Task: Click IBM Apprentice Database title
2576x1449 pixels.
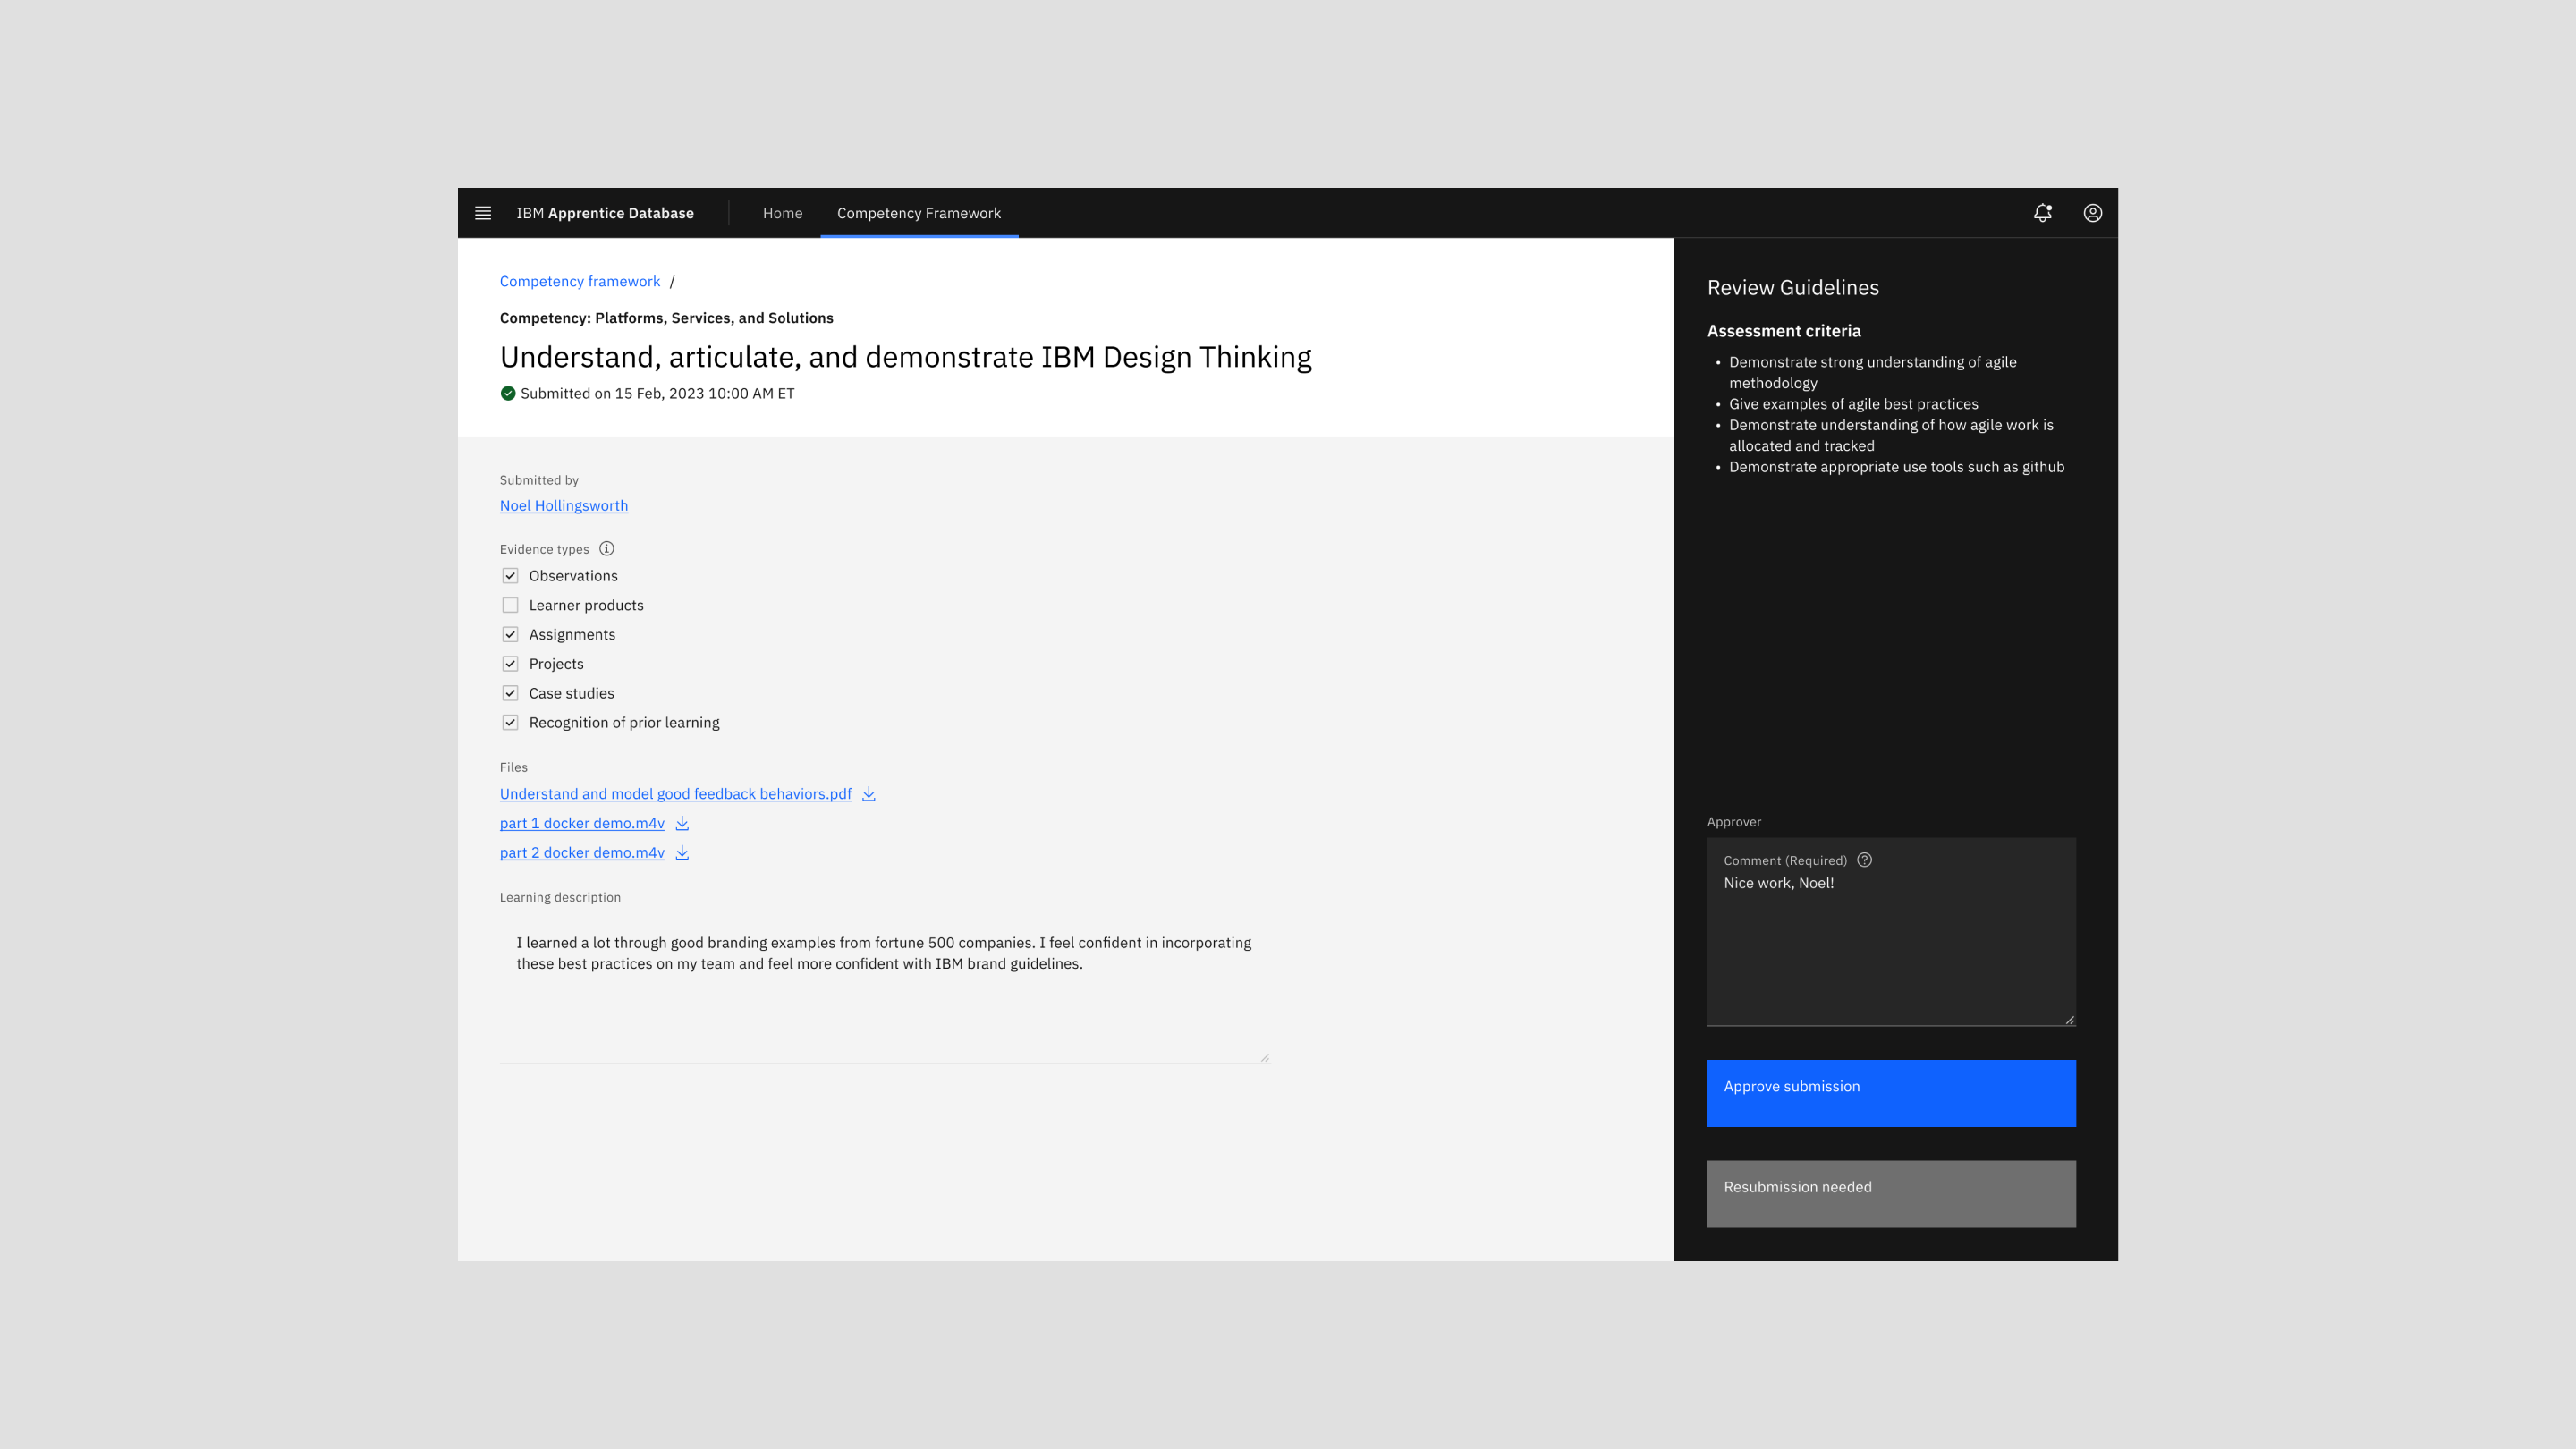Action: (x=605, y=213)
